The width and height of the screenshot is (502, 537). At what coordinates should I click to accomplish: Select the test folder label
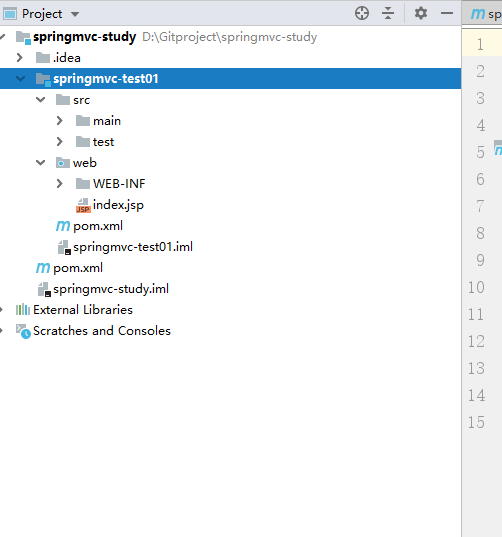(103, 142)
